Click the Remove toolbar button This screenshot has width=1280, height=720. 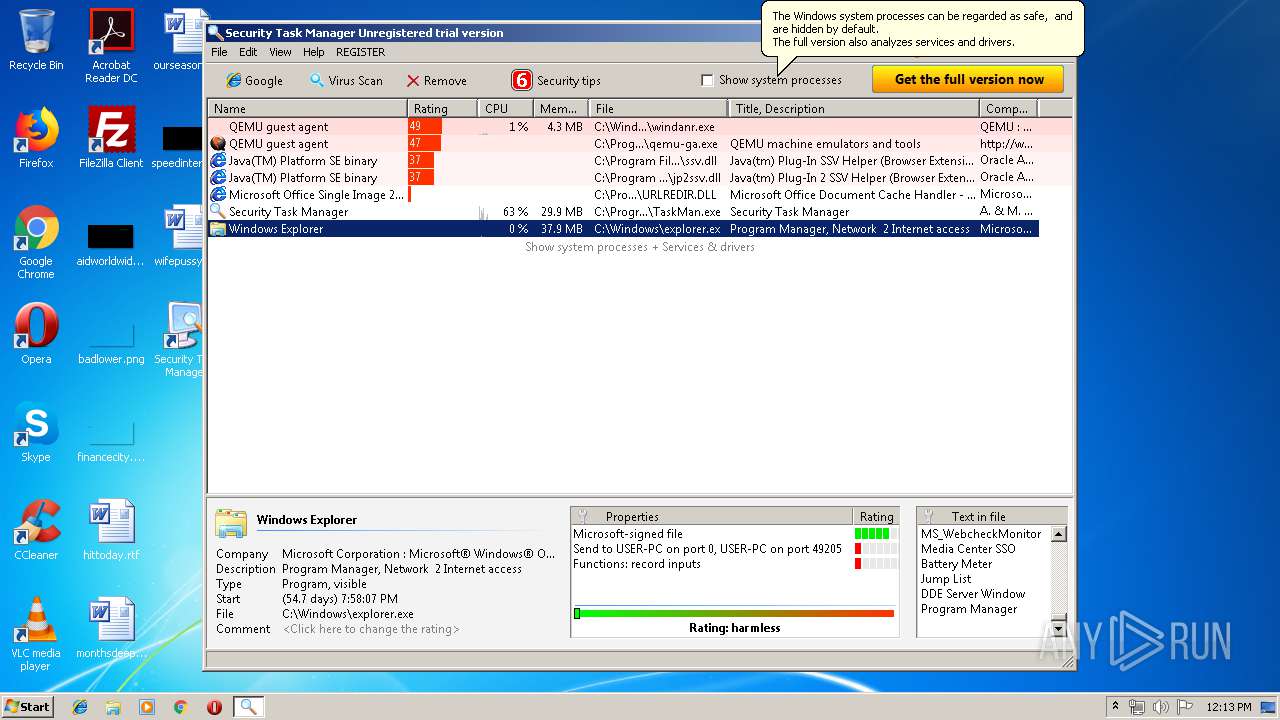coord(436,80)
